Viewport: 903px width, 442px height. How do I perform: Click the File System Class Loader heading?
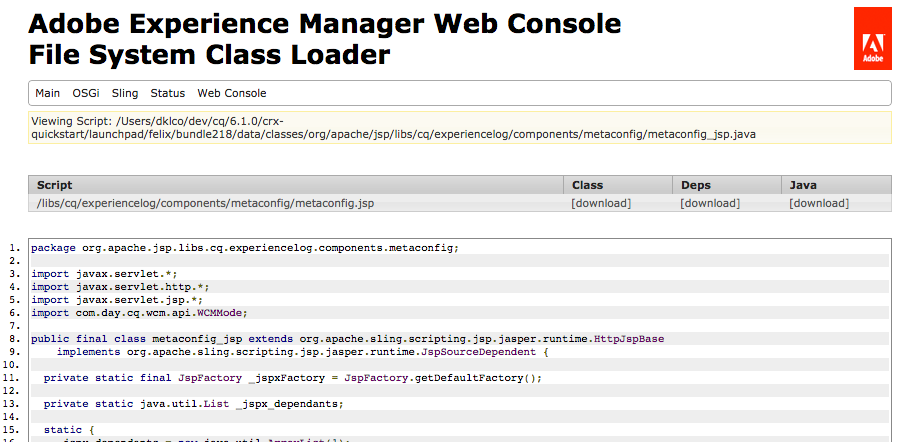(210, 55)
